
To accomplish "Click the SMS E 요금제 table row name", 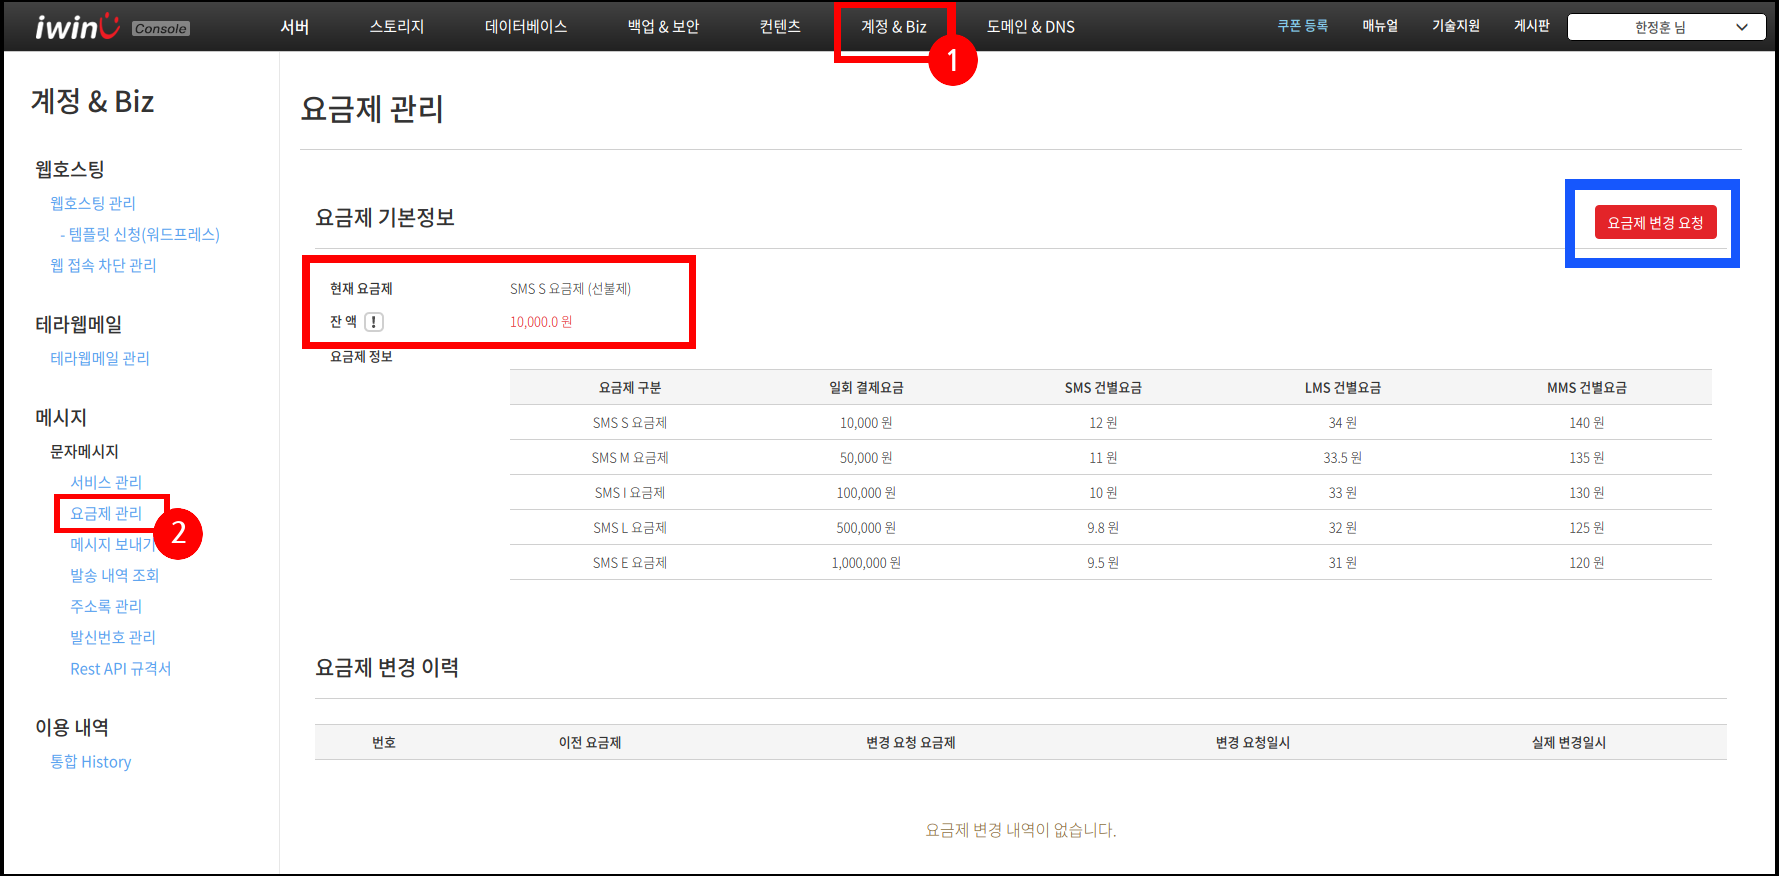I will point(630,563).
